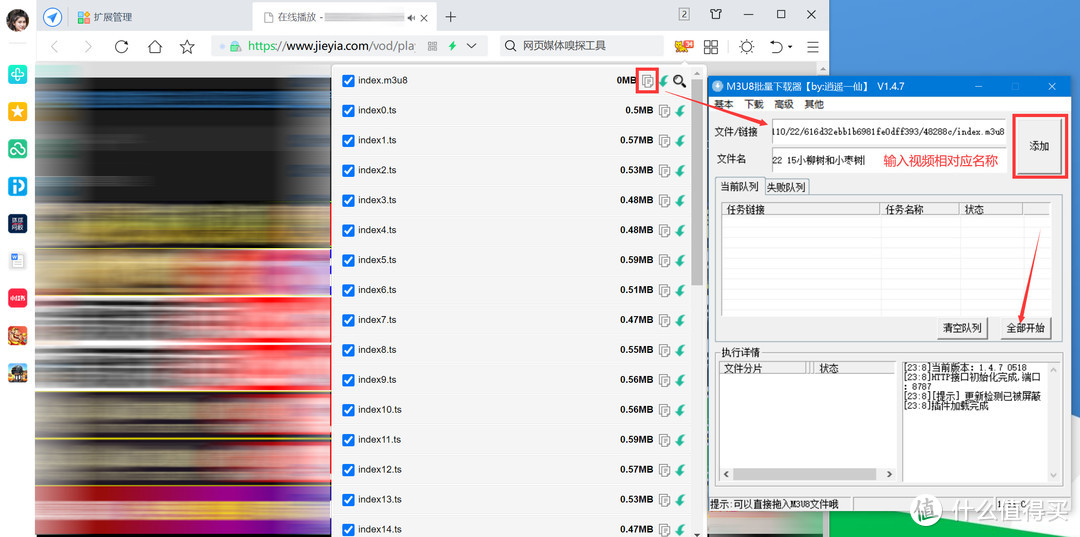The height and width of the screenshot is (537, 1080).
Task: Download index4.ts with green arrow
Action: [x=680, y=231]
